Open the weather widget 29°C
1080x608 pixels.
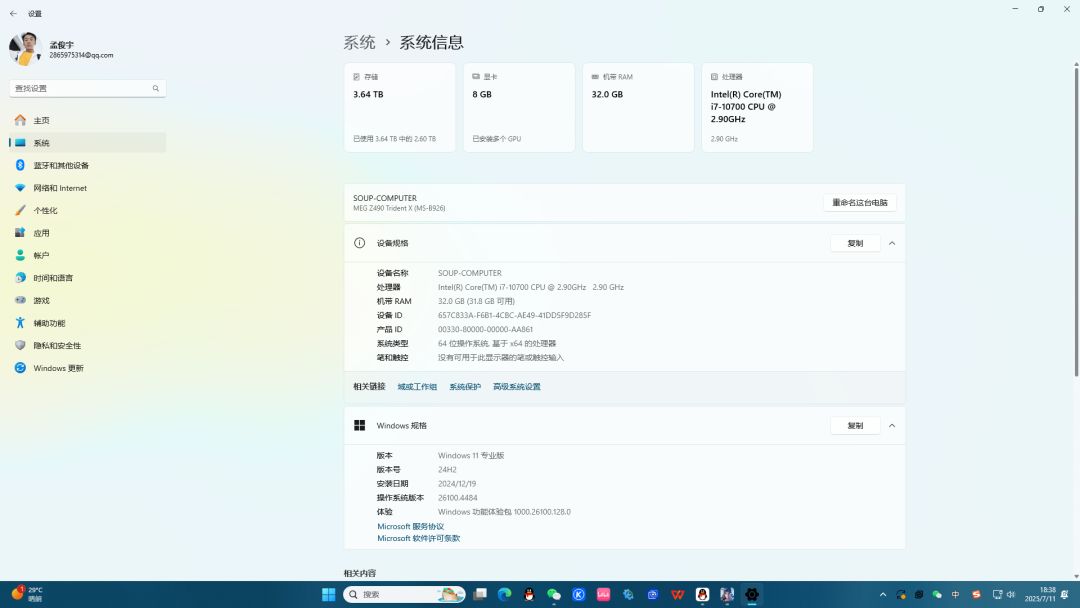tap(27, 594)
